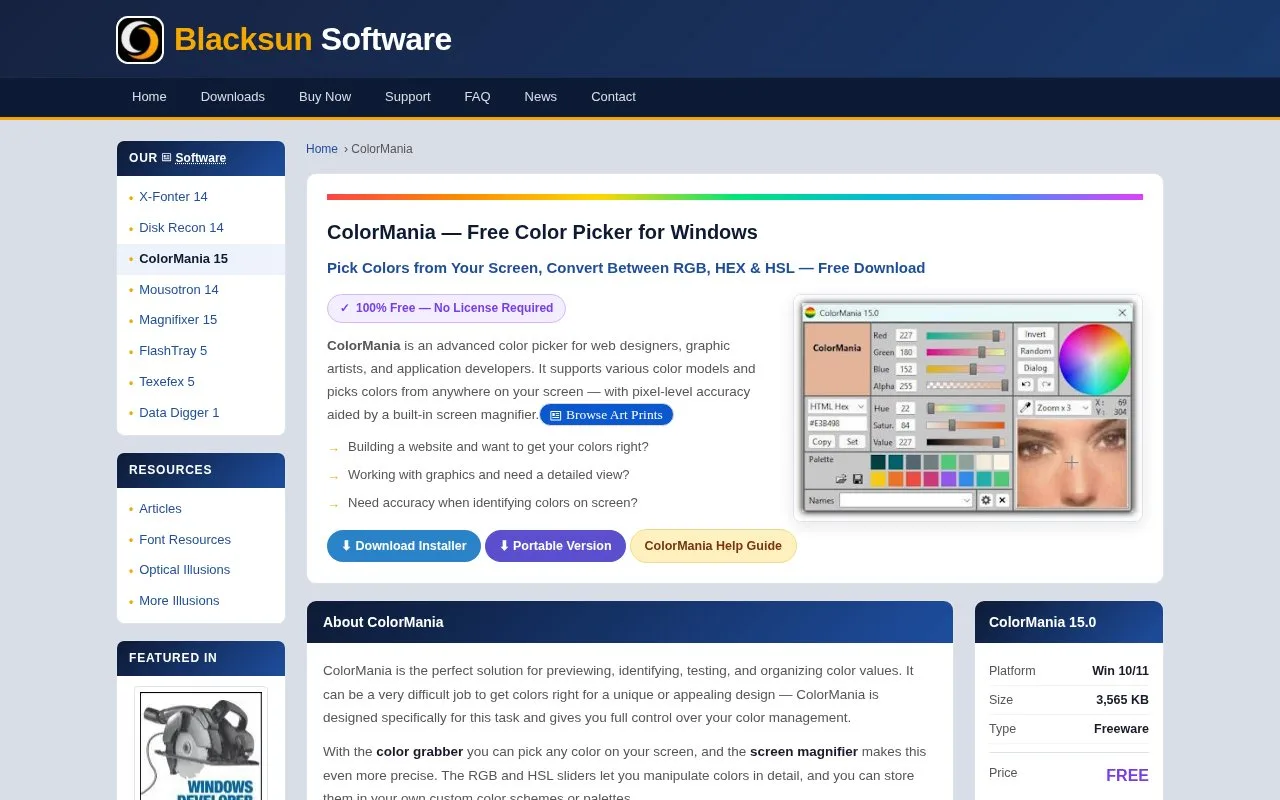1280x800 pixels.
Task: Open the News navigation item
Action: (x=541, y=97)
